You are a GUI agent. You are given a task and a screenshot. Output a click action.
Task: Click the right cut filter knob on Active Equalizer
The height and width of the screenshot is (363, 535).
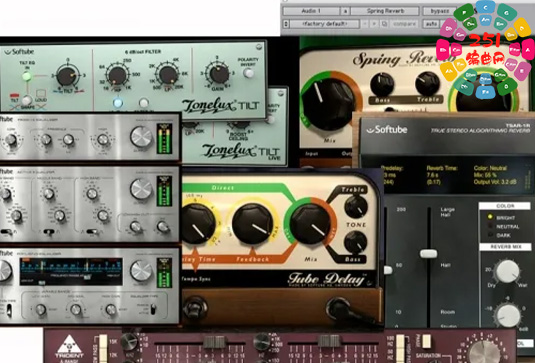(x=163, y=227)
